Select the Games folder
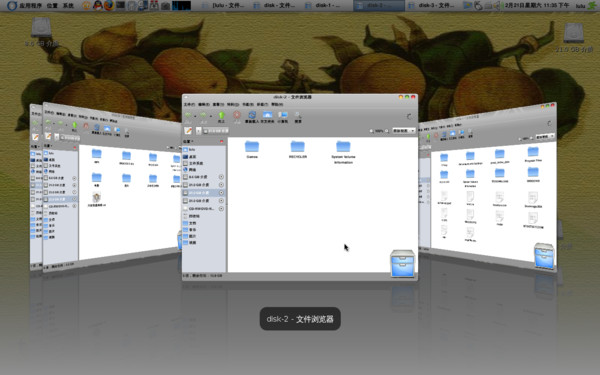The image size is (600, 375). (252, 150)
